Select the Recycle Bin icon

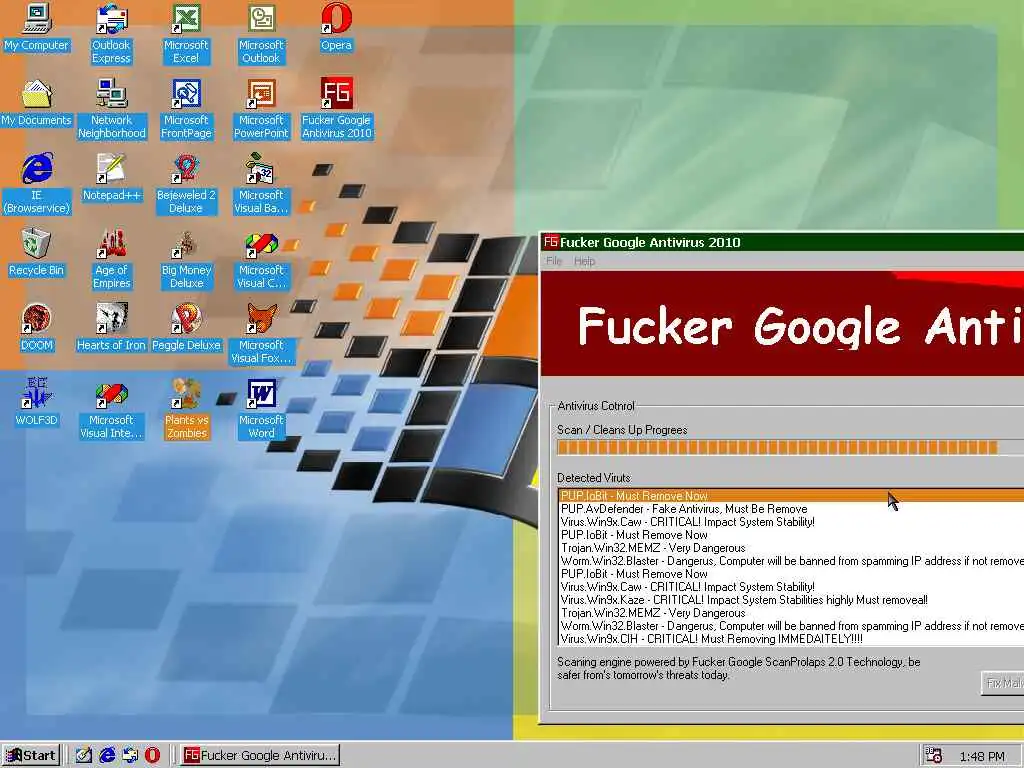[37, 252]
